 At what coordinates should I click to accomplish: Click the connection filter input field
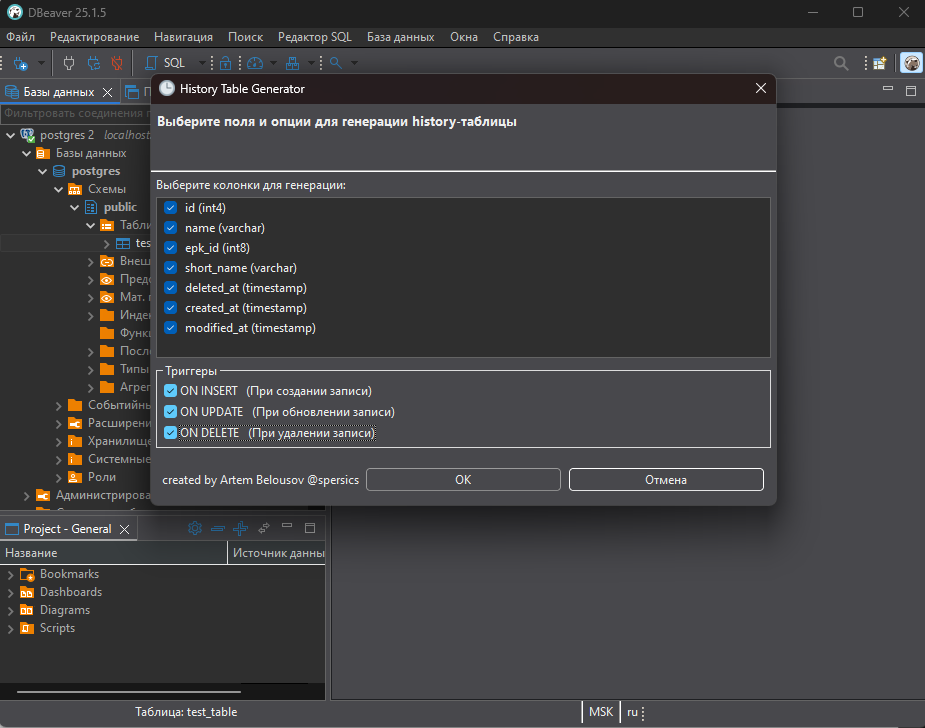[x=77, y=113]
